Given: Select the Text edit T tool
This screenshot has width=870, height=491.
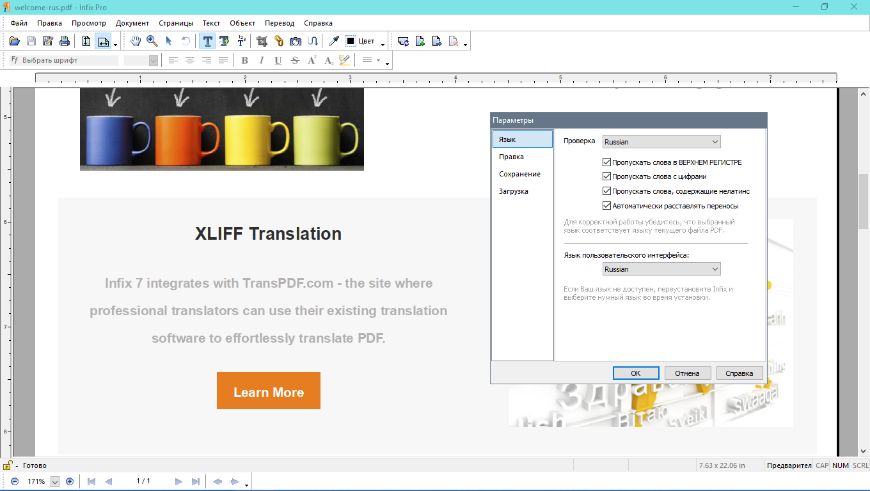Looking at the screenshot, I should [x=208, y=41].
